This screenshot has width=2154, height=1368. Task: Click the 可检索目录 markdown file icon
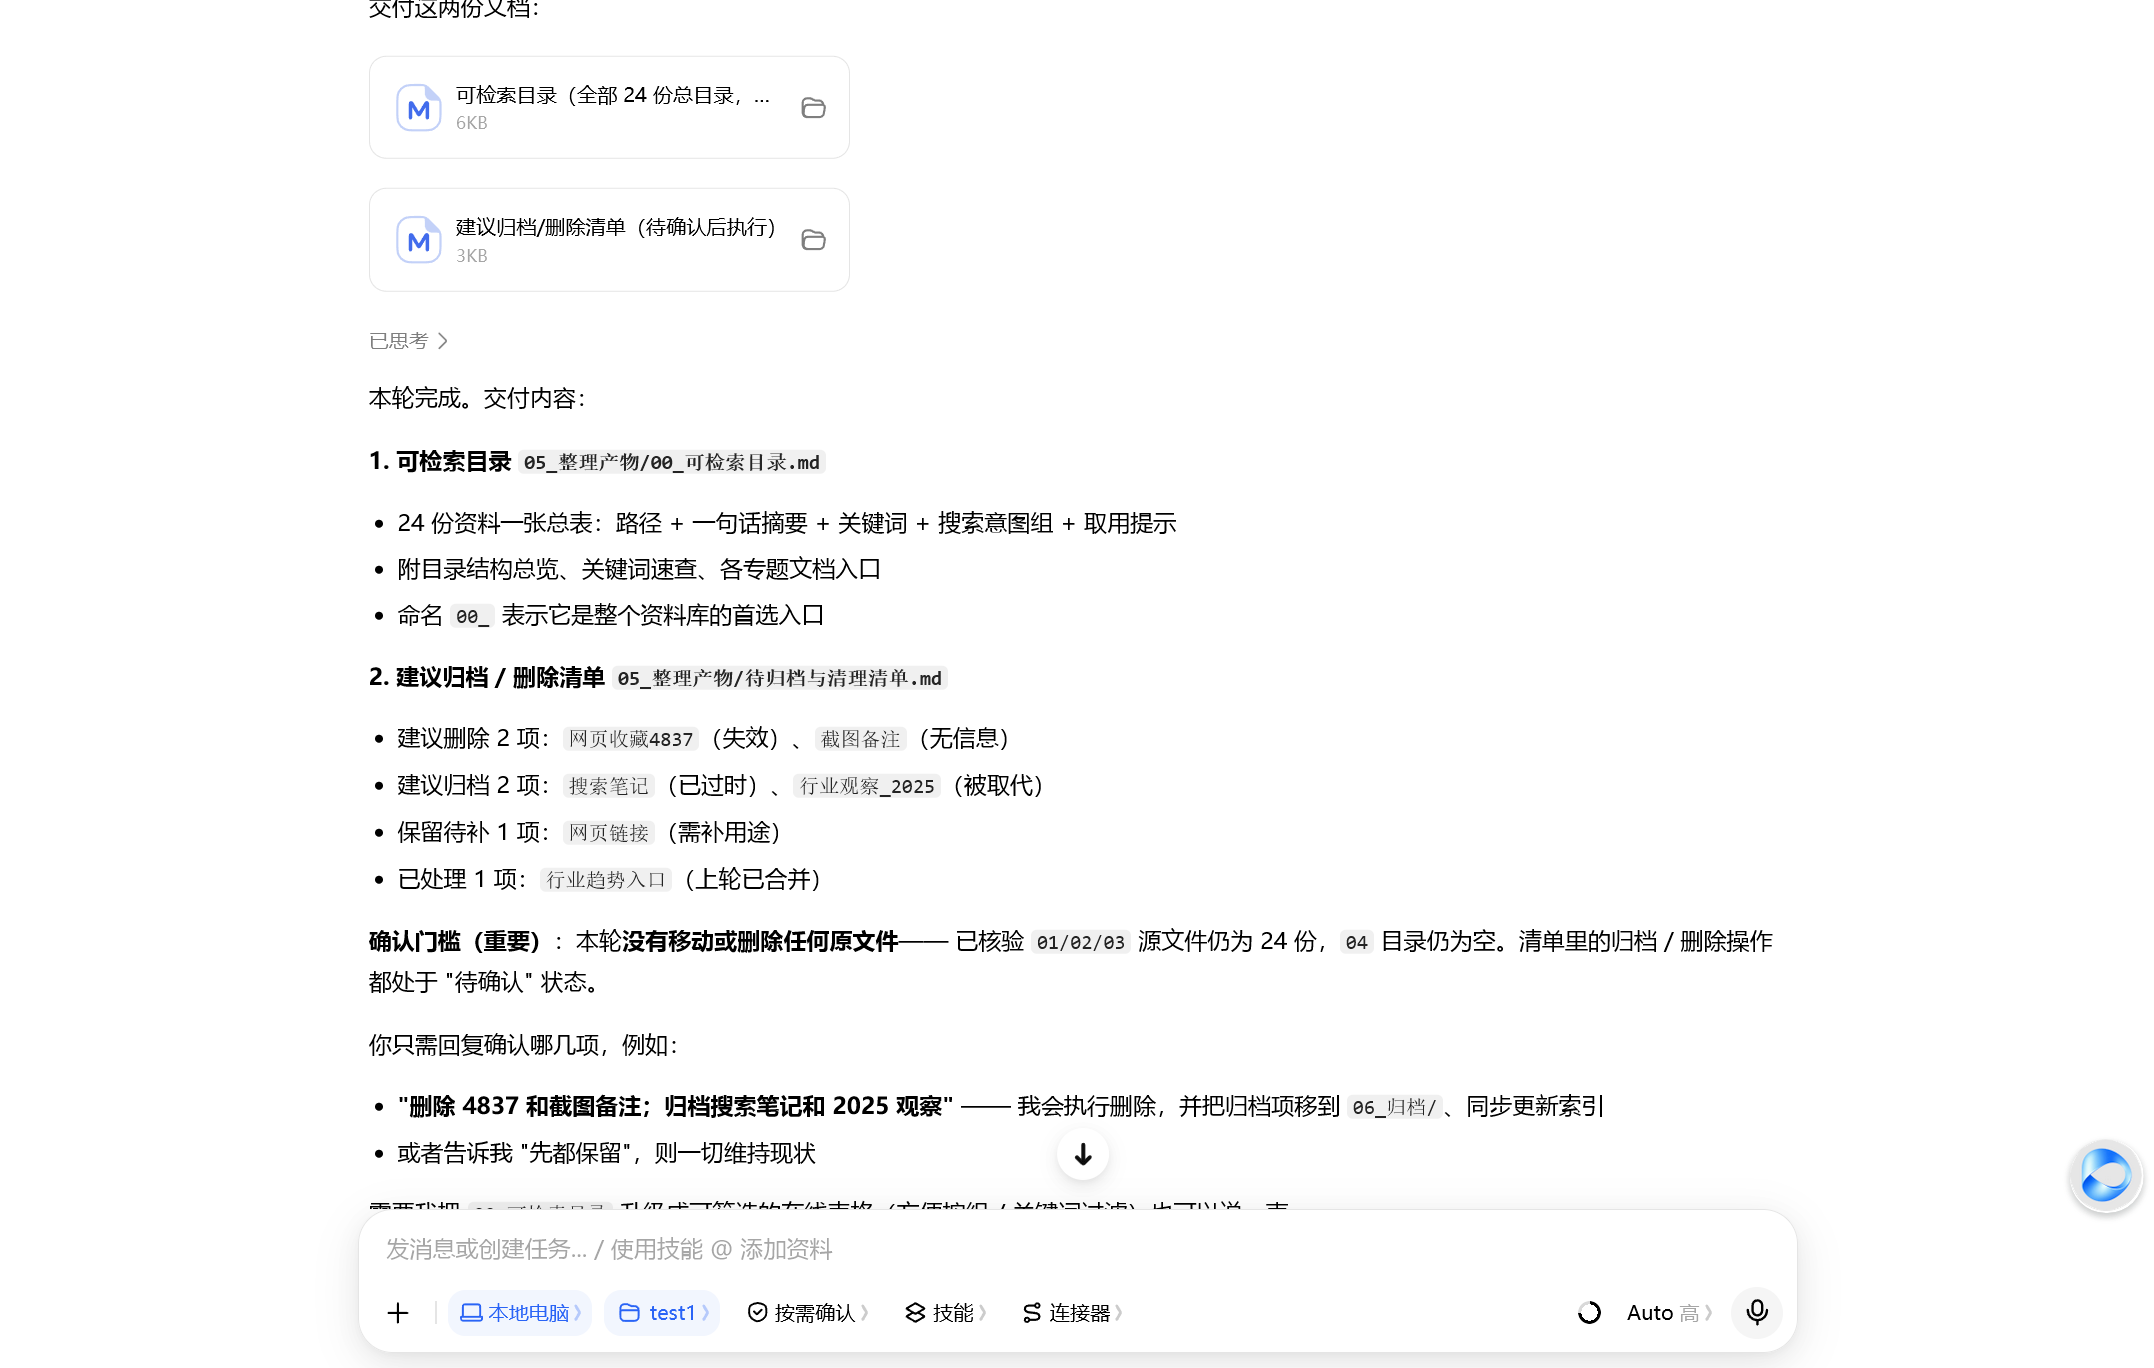418,108
